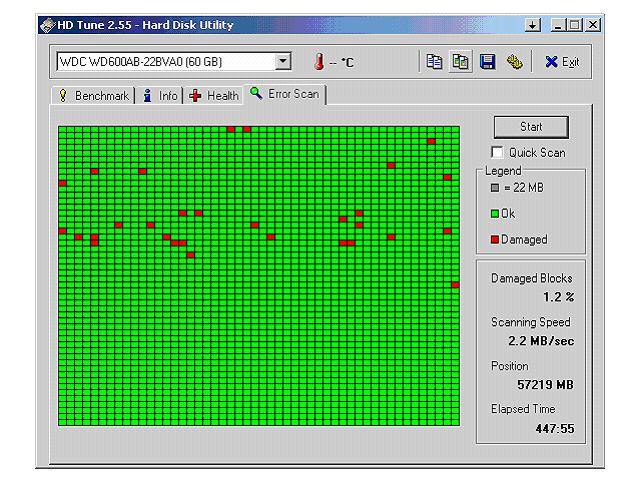This screenshot has width=640, height=480.
Task: Click the Exit button
Action: click(x=562, y=62)
